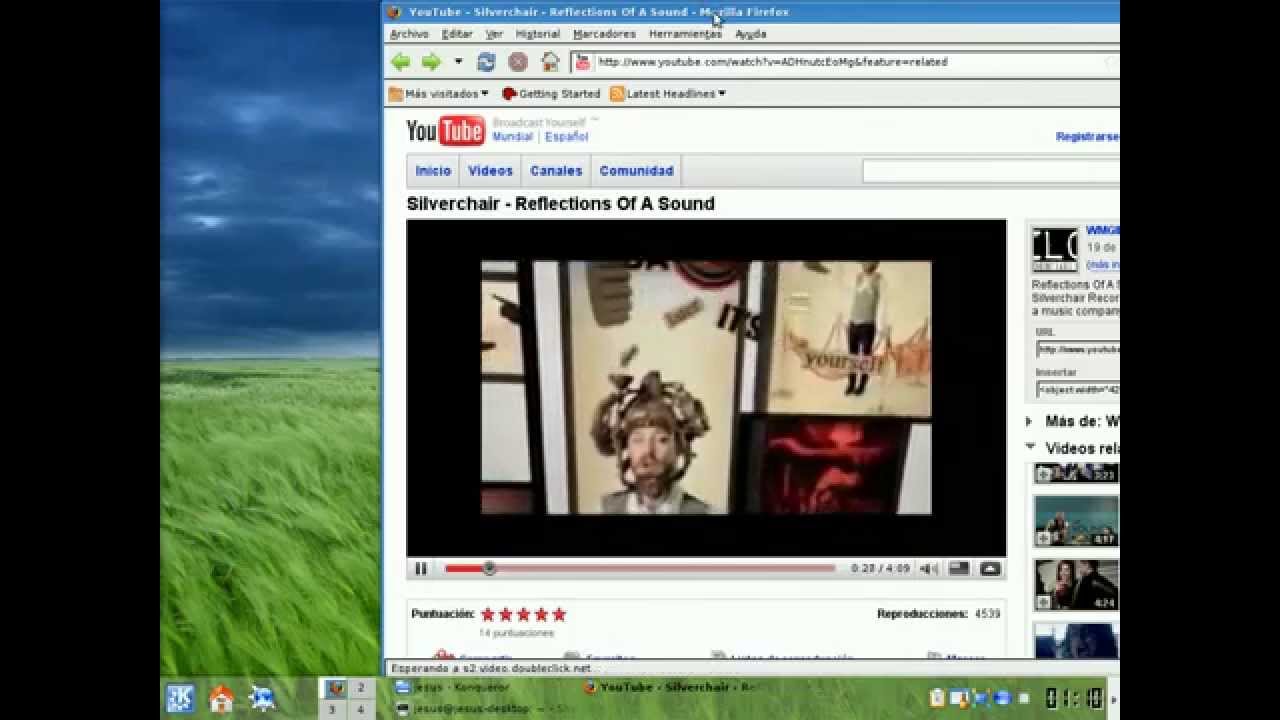Click the Klipper clipboard tray icon
This screenshot has height=720, width=1280.
pos(937,698)
